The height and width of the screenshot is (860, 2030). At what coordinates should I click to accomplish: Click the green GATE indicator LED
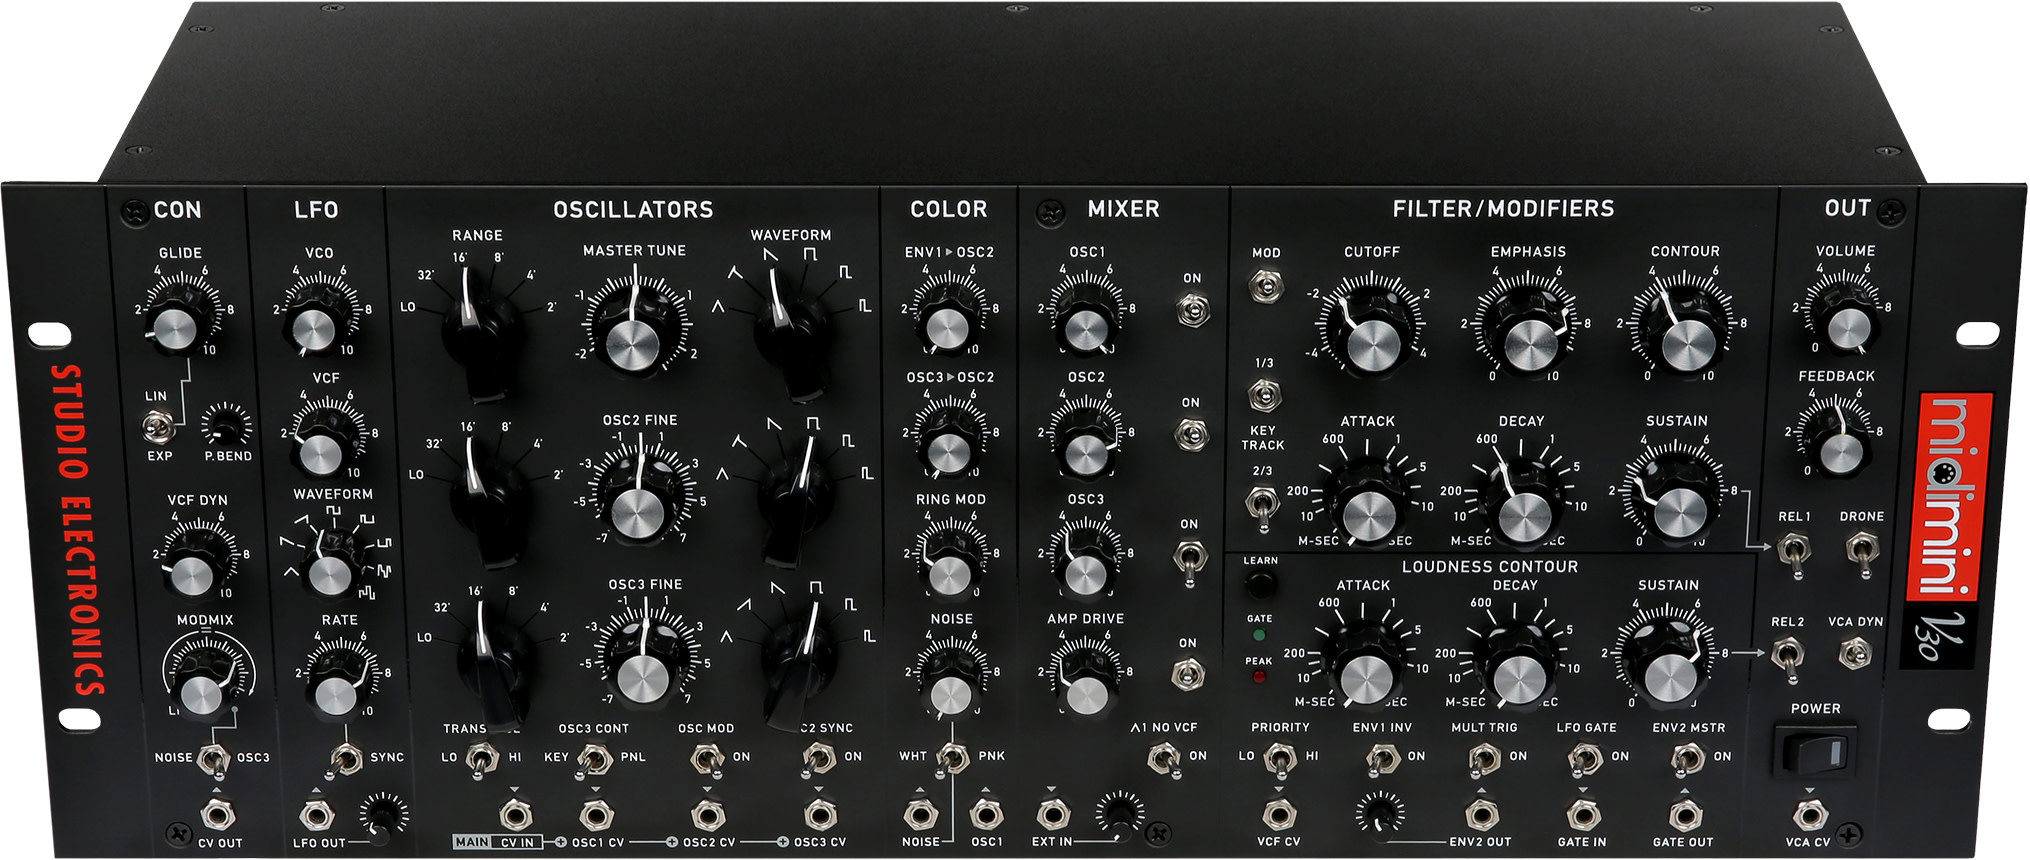1259,635
